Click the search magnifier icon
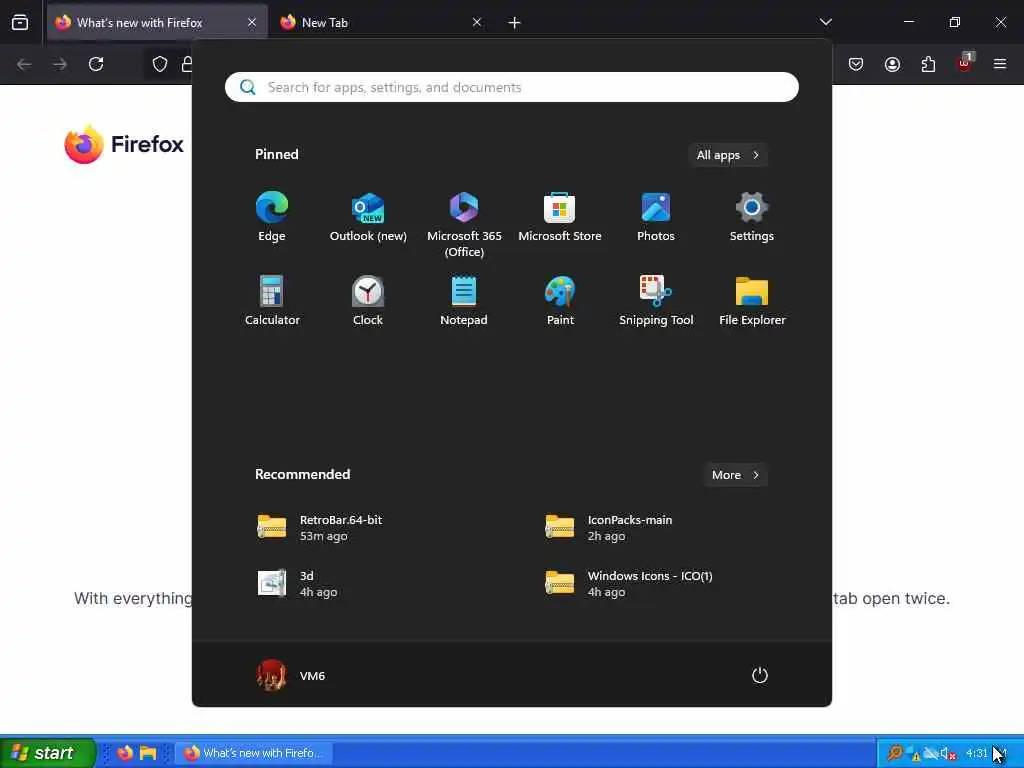The height and width of the screenshot is (768, 1024). 248,87
